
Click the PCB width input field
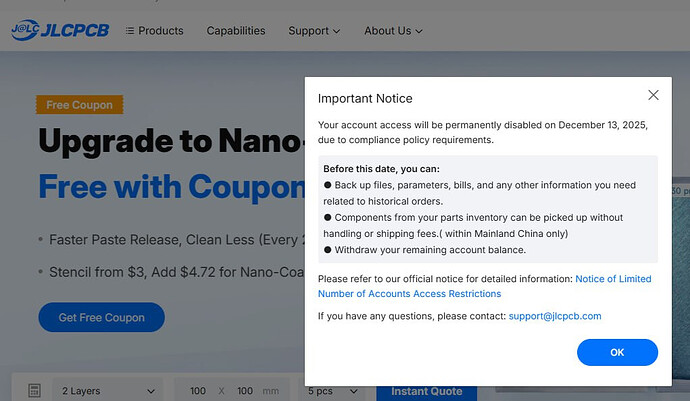click(197, 391)
